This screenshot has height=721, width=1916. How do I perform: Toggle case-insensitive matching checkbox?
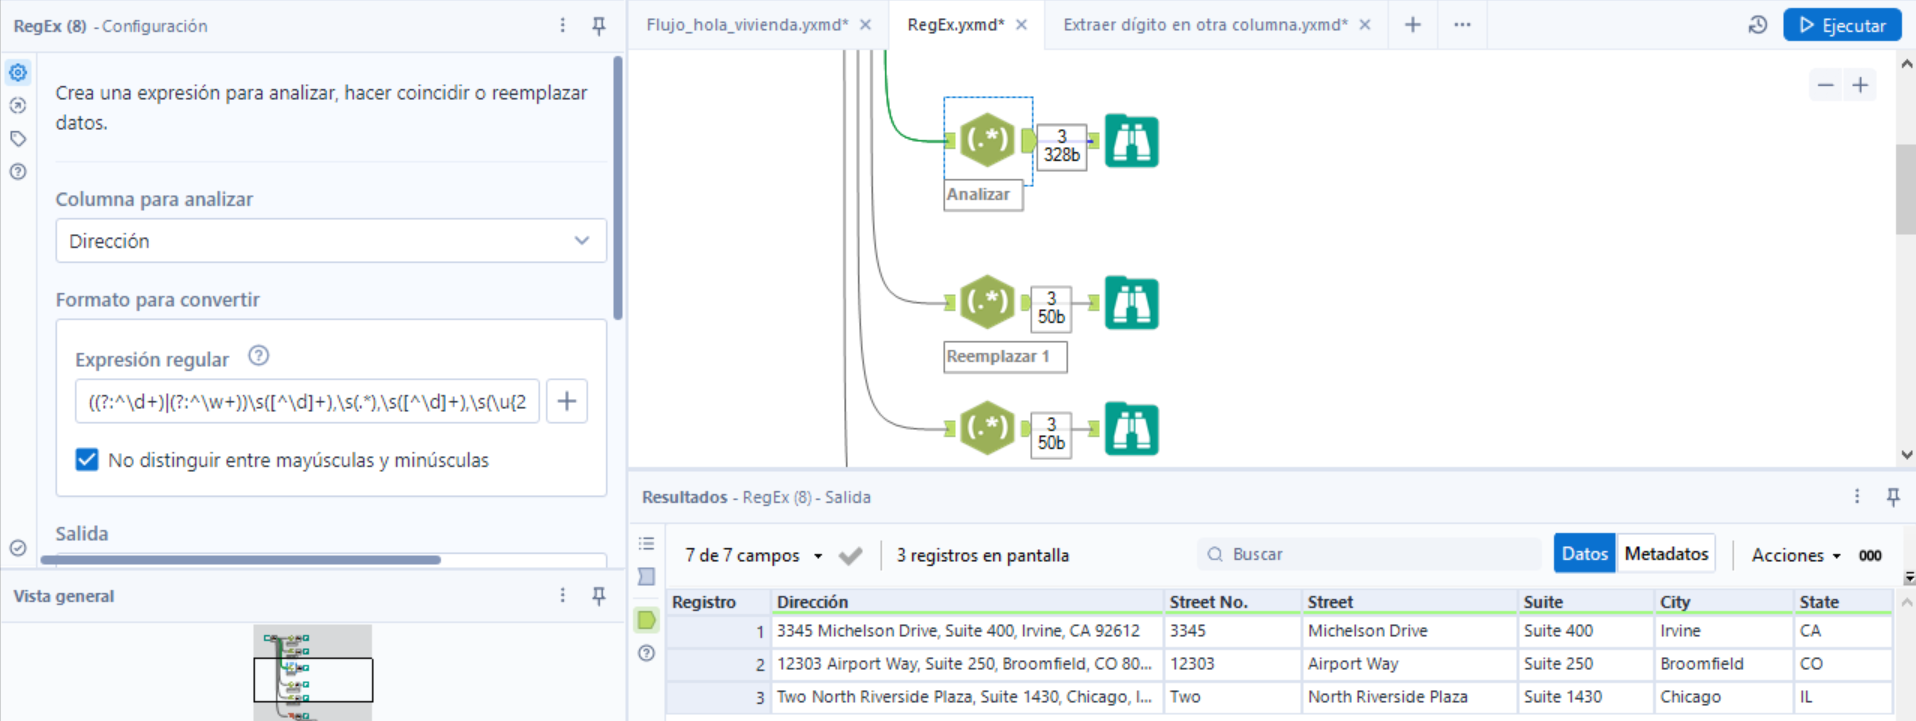click(x=87, y=459)
